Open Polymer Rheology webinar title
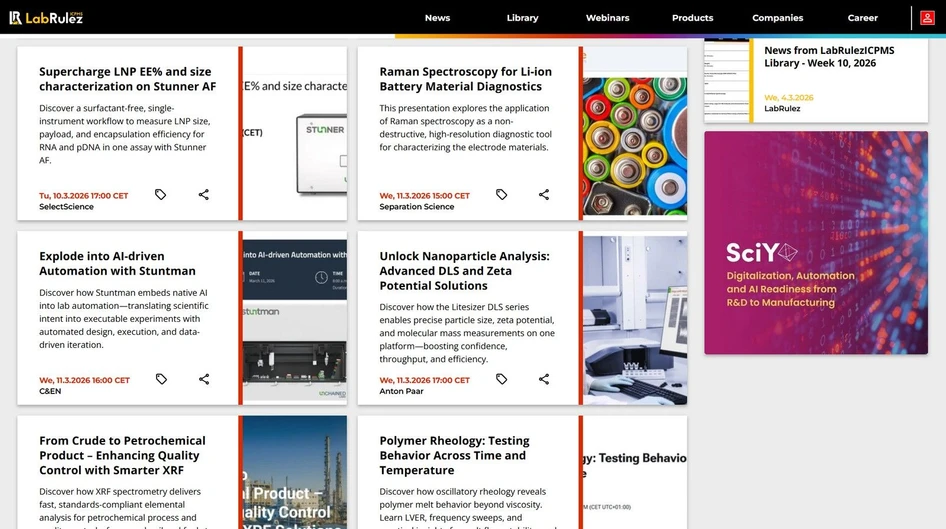This screenshot has width=946, height=529. pyautogui.click(x=454, y=455)
